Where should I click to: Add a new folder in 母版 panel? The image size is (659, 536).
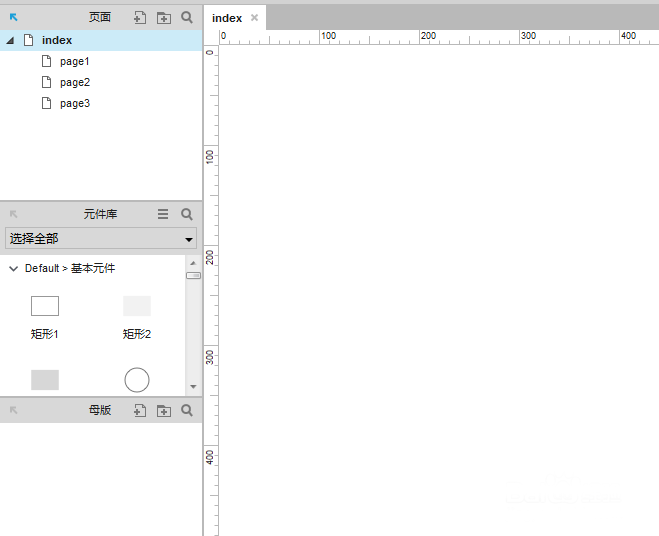(x=163, y=411)
